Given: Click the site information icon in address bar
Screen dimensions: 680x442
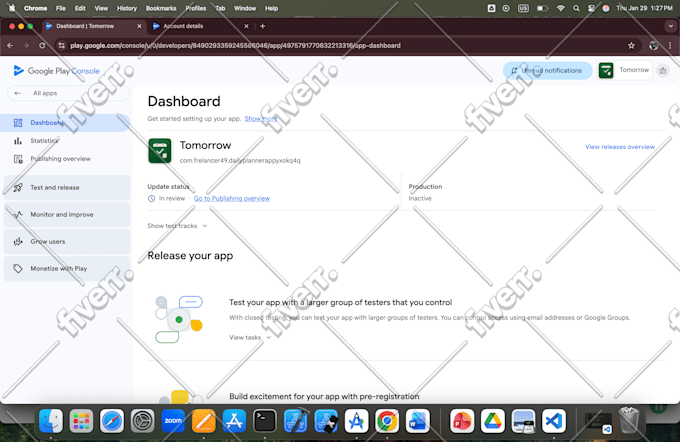Looking at the screenshot, I should click(x=62, y=46).
